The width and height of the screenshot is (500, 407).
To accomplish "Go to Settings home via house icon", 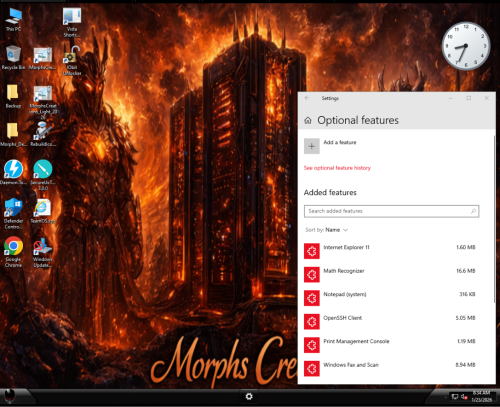I will tap(308, 120).
